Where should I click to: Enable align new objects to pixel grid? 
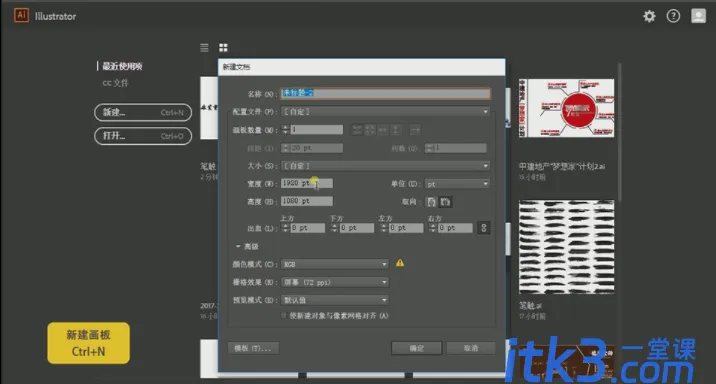pos(284,316)
